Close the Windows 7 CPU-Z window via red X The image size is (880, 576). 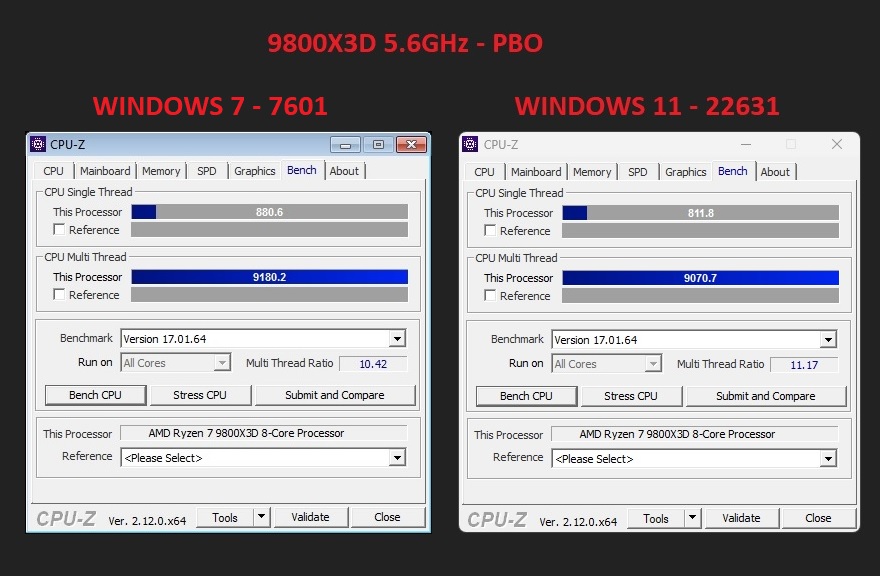(411, 145)
